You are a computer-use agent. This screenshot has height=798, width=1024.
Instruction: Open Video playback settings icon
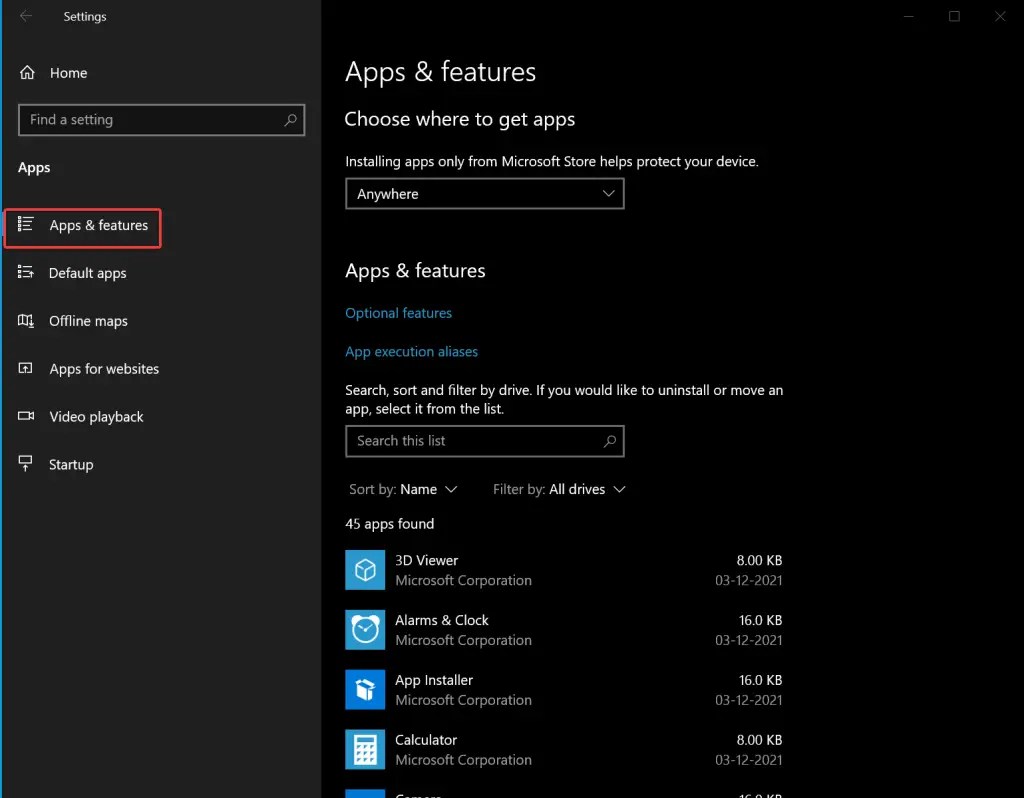coord(25,417)
